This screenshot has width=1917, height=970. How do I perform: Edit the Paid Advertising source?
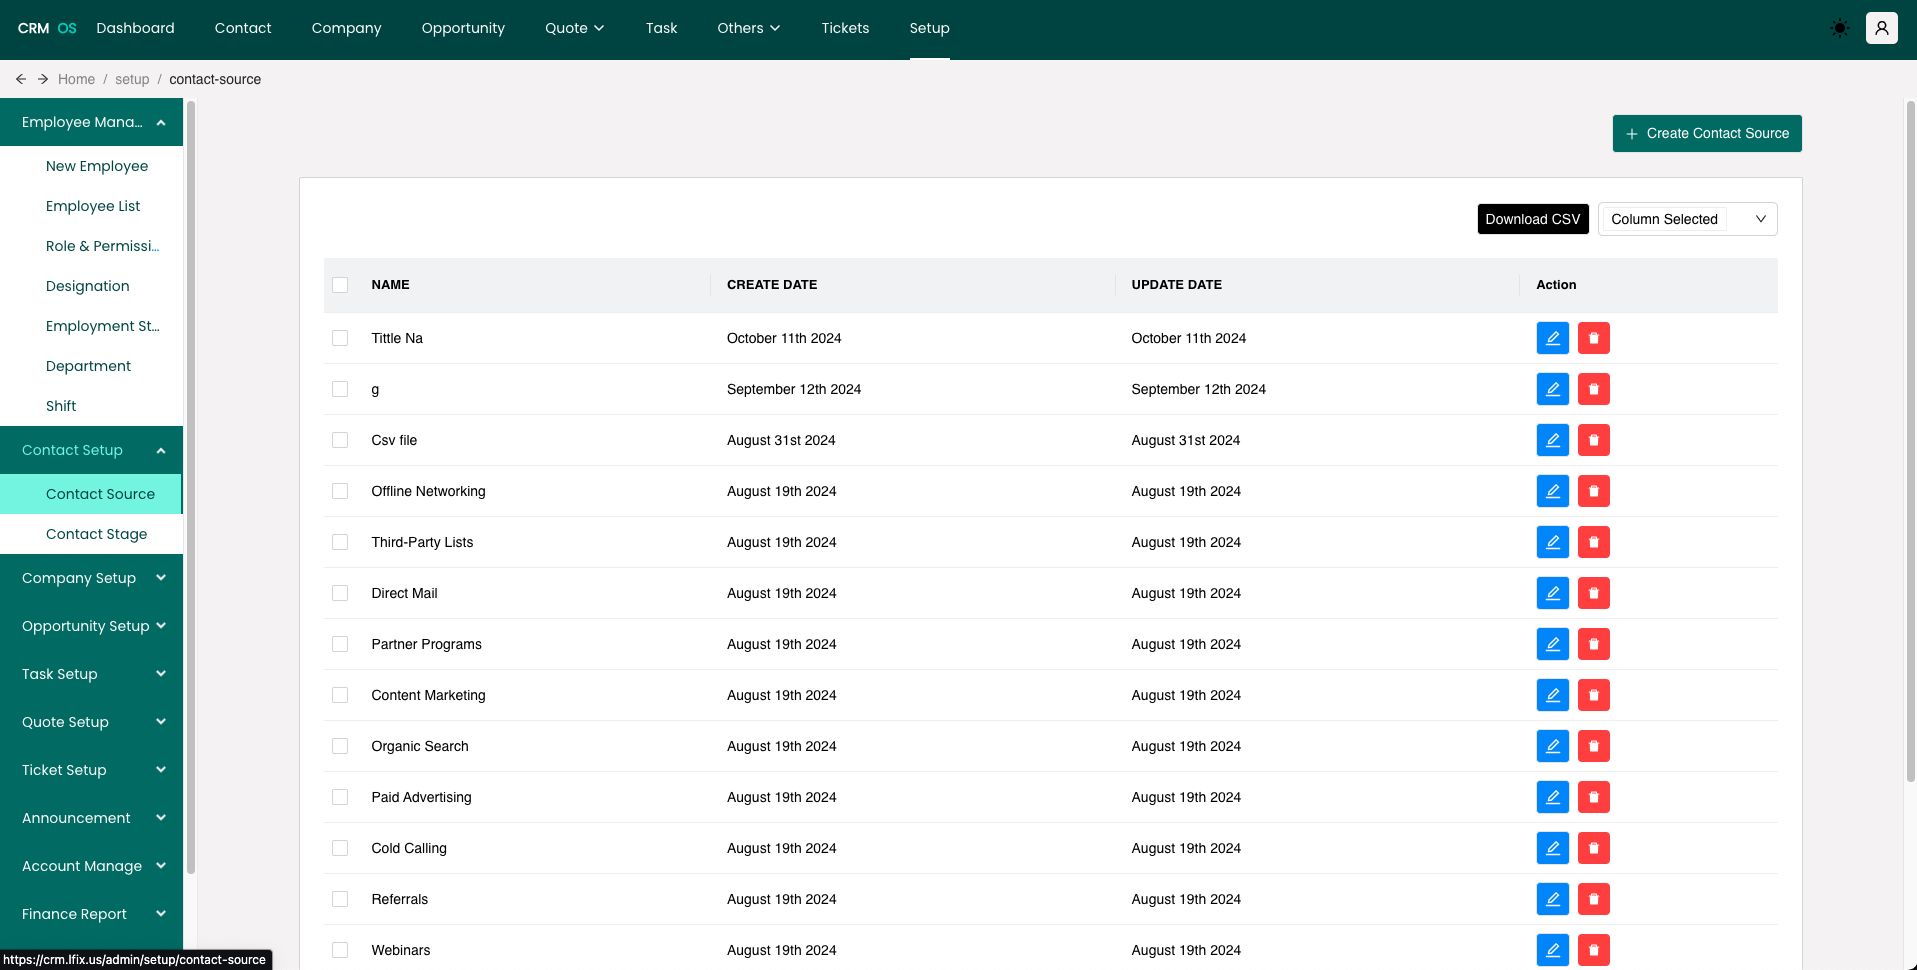pyautogui.click(x=1552, y=797)
